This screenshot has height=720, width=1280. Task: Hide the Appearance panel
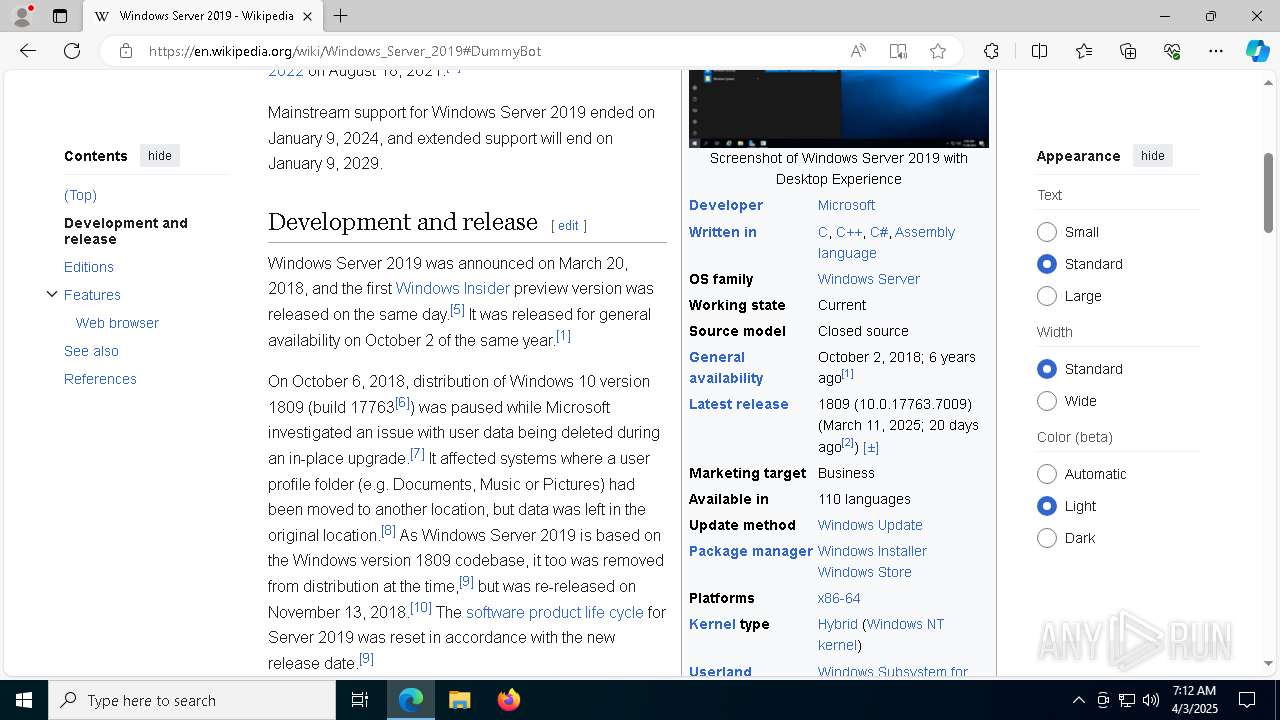click(x=1153, y=156)
